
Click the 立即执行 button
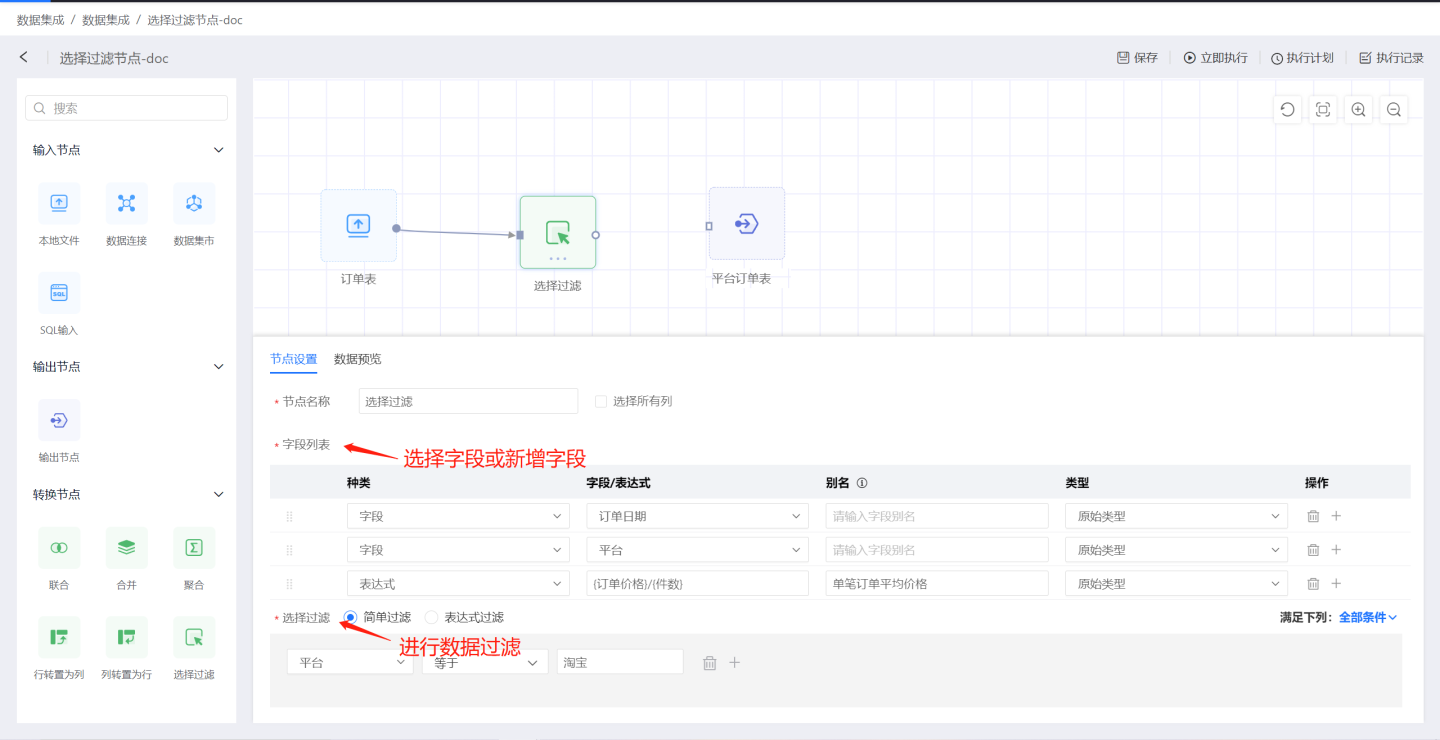1215,58
